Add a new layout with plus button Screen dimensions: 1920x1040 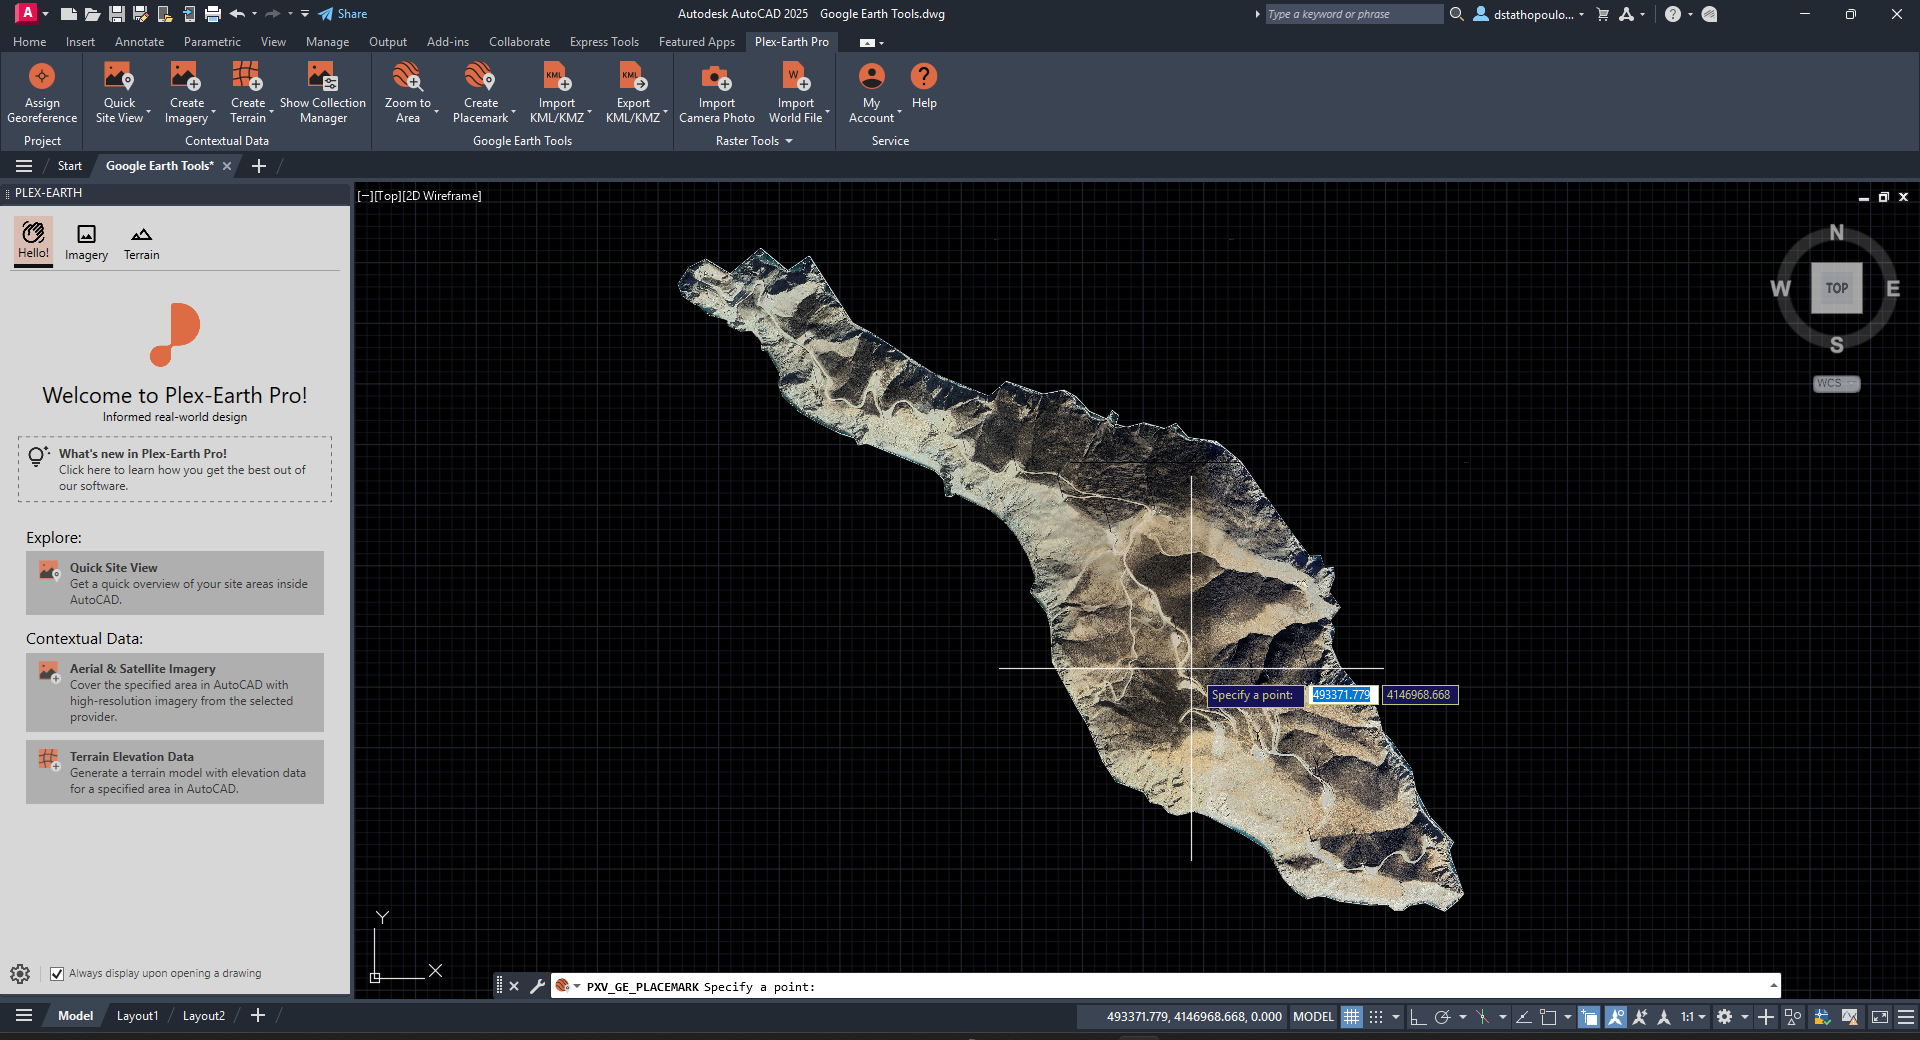click(x=257, y=1016)
